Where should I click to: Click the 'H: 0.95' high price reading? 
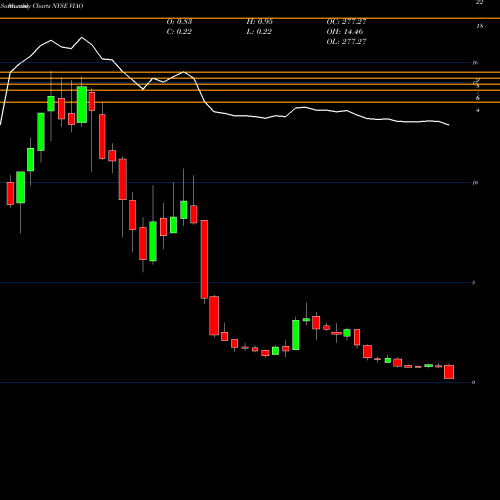pos(259,22)
